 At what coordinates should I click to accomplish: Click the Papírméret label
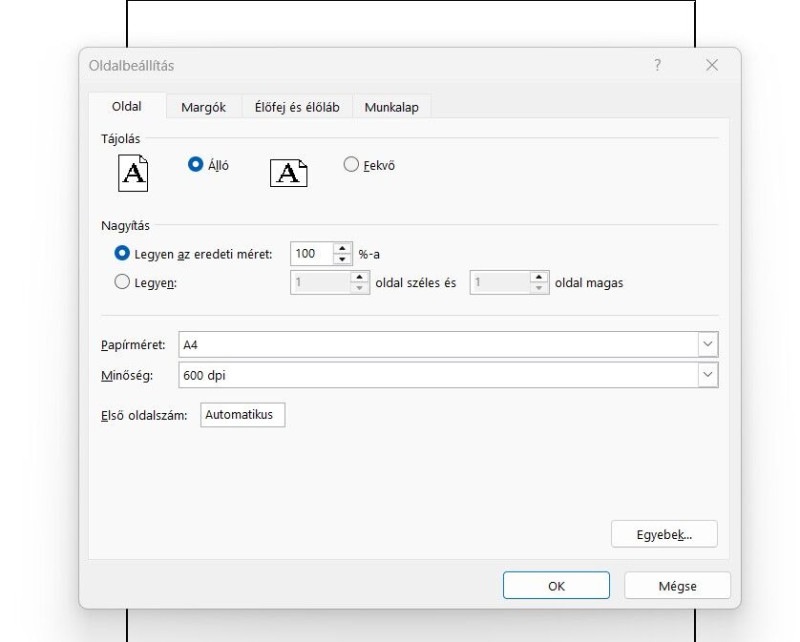(133, 345)
